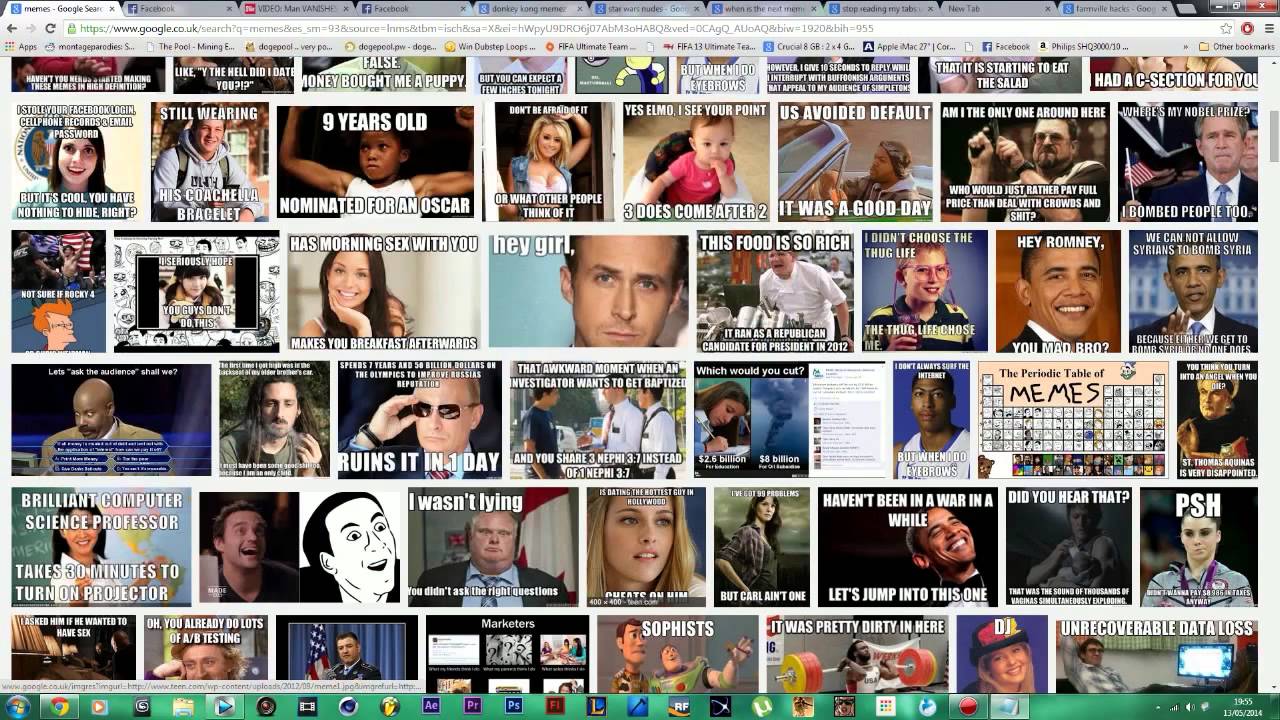Image resolution: width=1280 pixels, height=720 pixels.
Task: Open League of Legends taskbar icon
Action: (597, 706)
